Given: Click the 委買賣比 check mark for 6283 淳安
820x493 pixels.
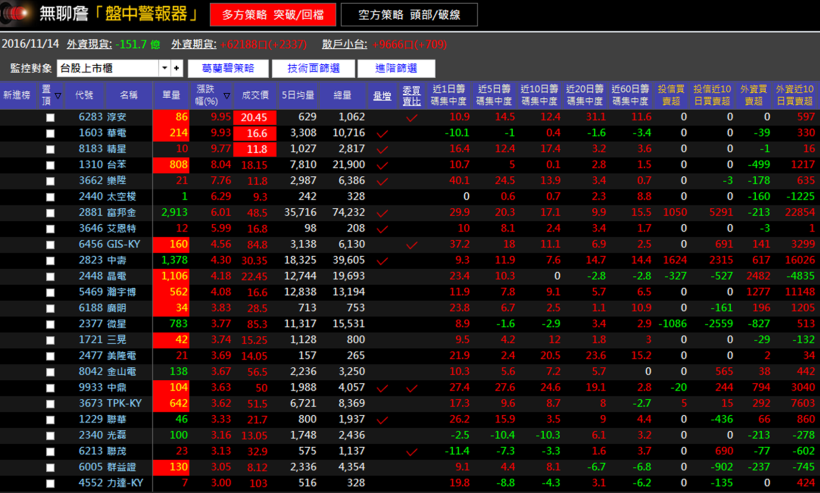Looking at the screenshot, I should click(x=412, y=118).
